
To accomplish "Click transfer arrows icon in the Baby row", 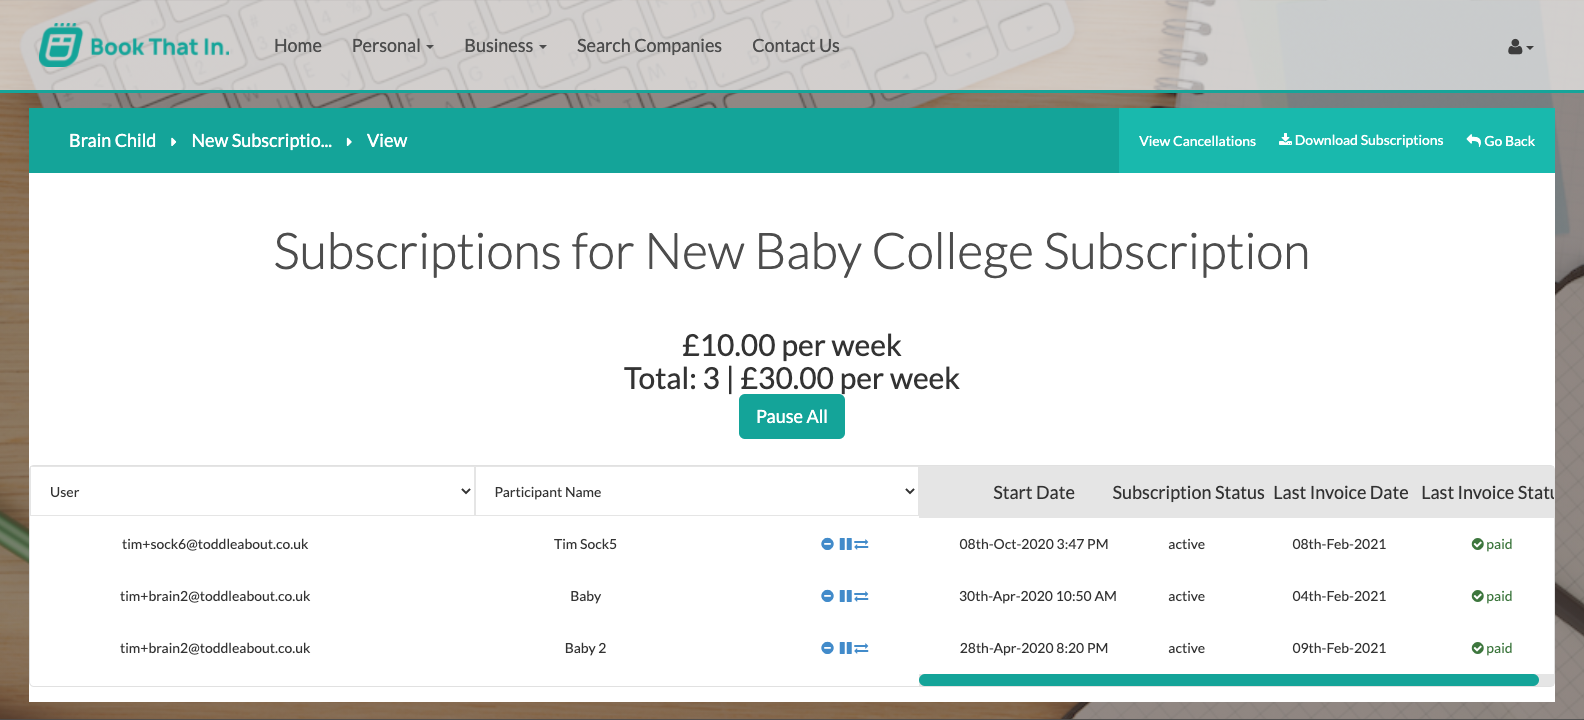I will [861, 596].
